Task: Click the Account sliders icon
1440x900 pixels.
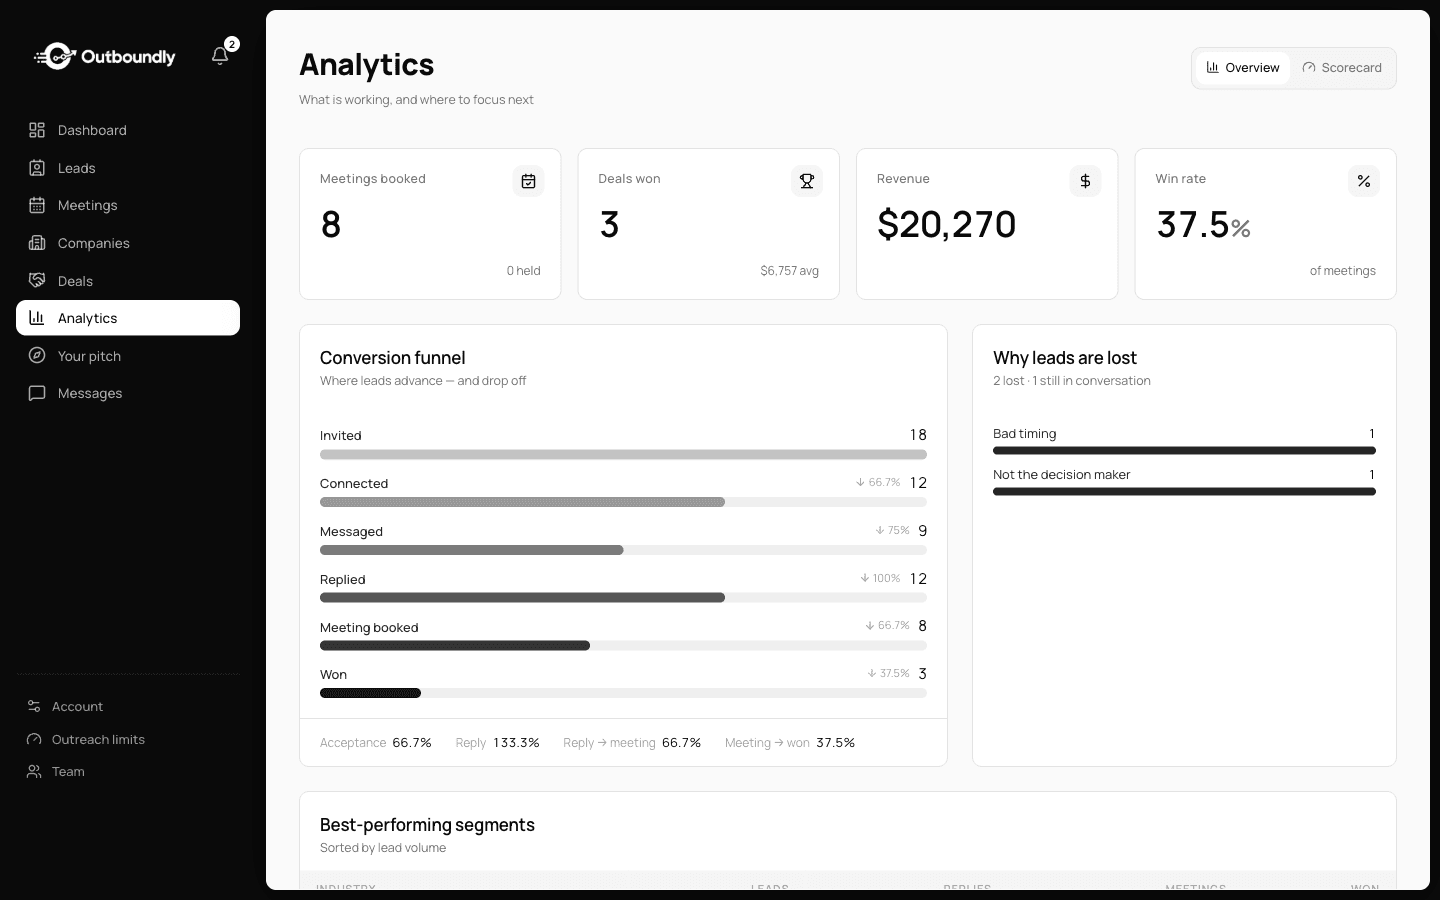Action: point(34,706)
